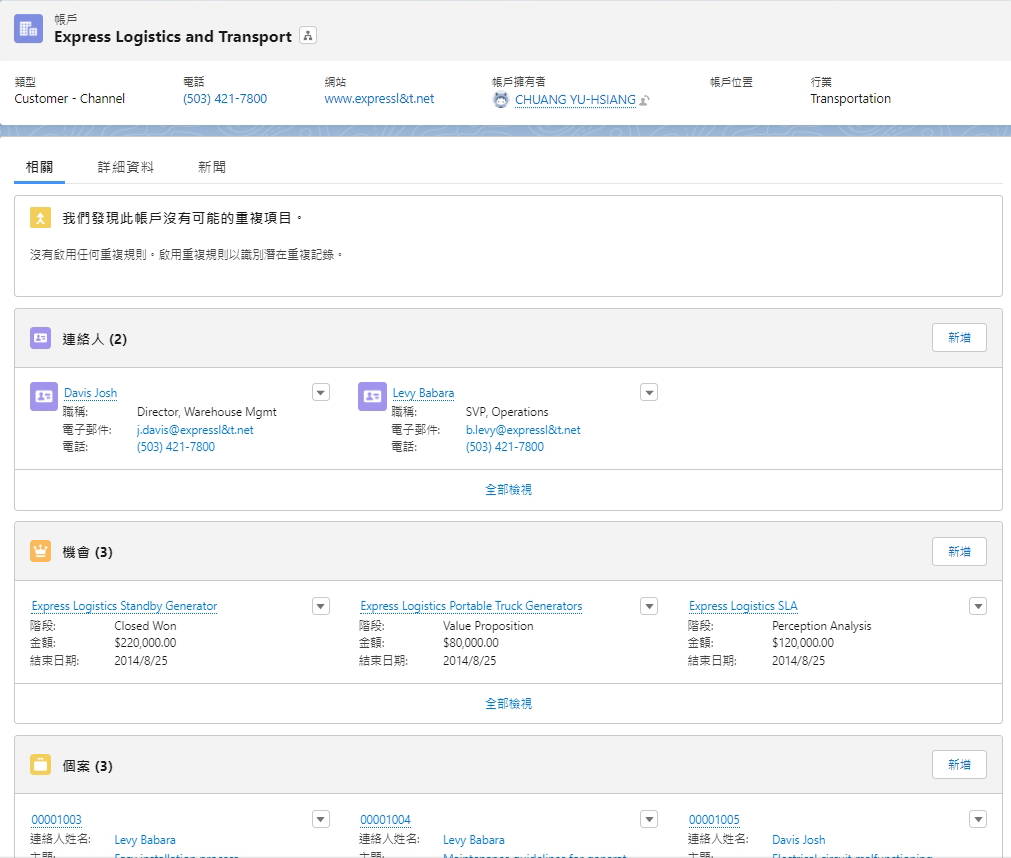Click the purple 連絡人 section icon
This screenshot has width=1011, height=858.
pyautogui.click(x=41, y=338)
